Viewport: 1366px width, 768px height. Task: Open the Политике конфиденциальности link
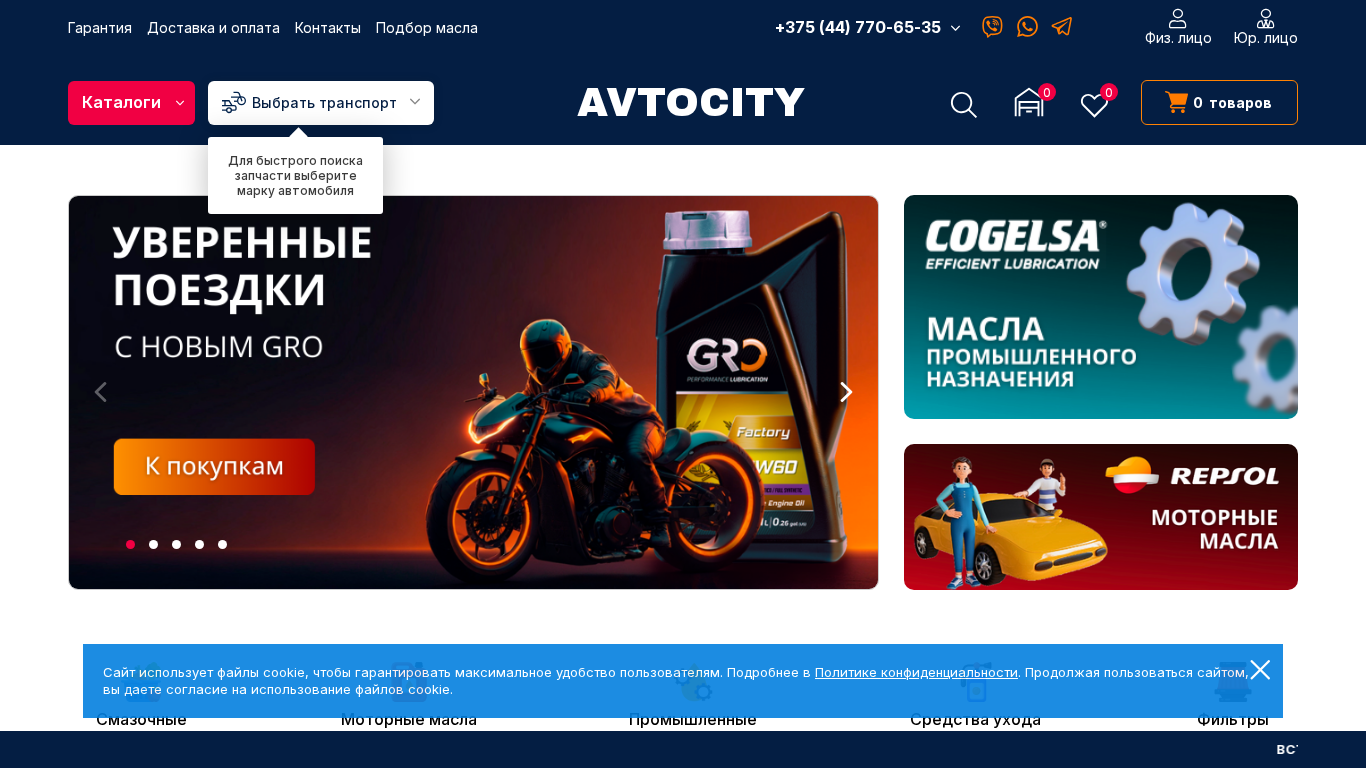[916, 673]
